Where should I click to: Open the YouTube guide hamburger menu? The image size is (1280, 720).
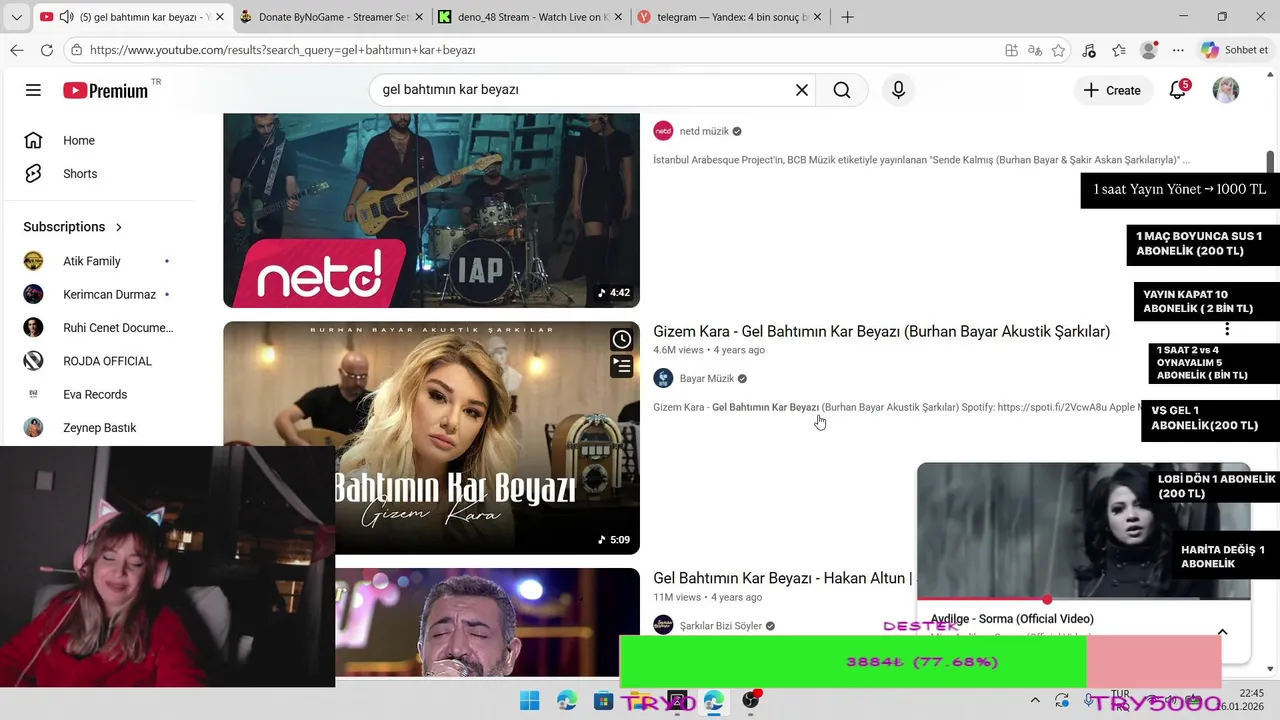pos(33,90)
